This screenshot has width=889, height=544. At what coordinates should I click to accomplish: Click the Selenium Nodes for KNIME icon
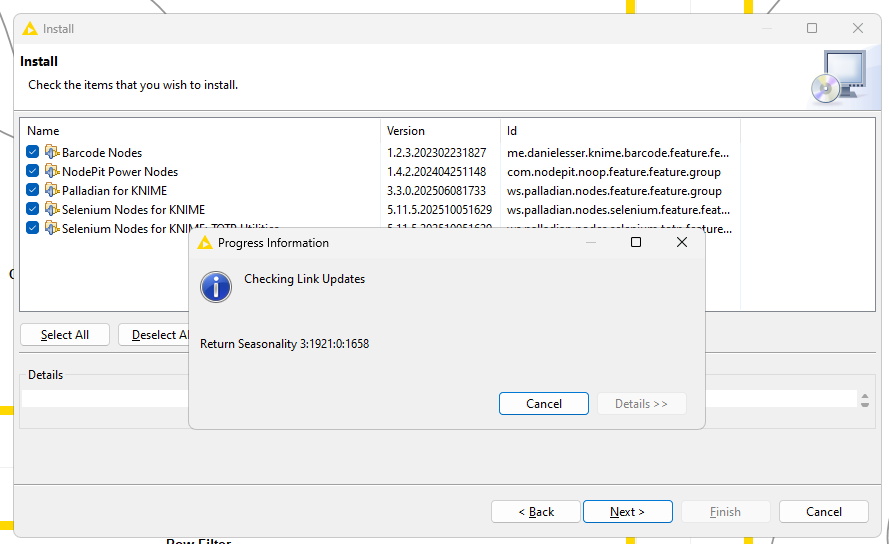click(52, 210)
